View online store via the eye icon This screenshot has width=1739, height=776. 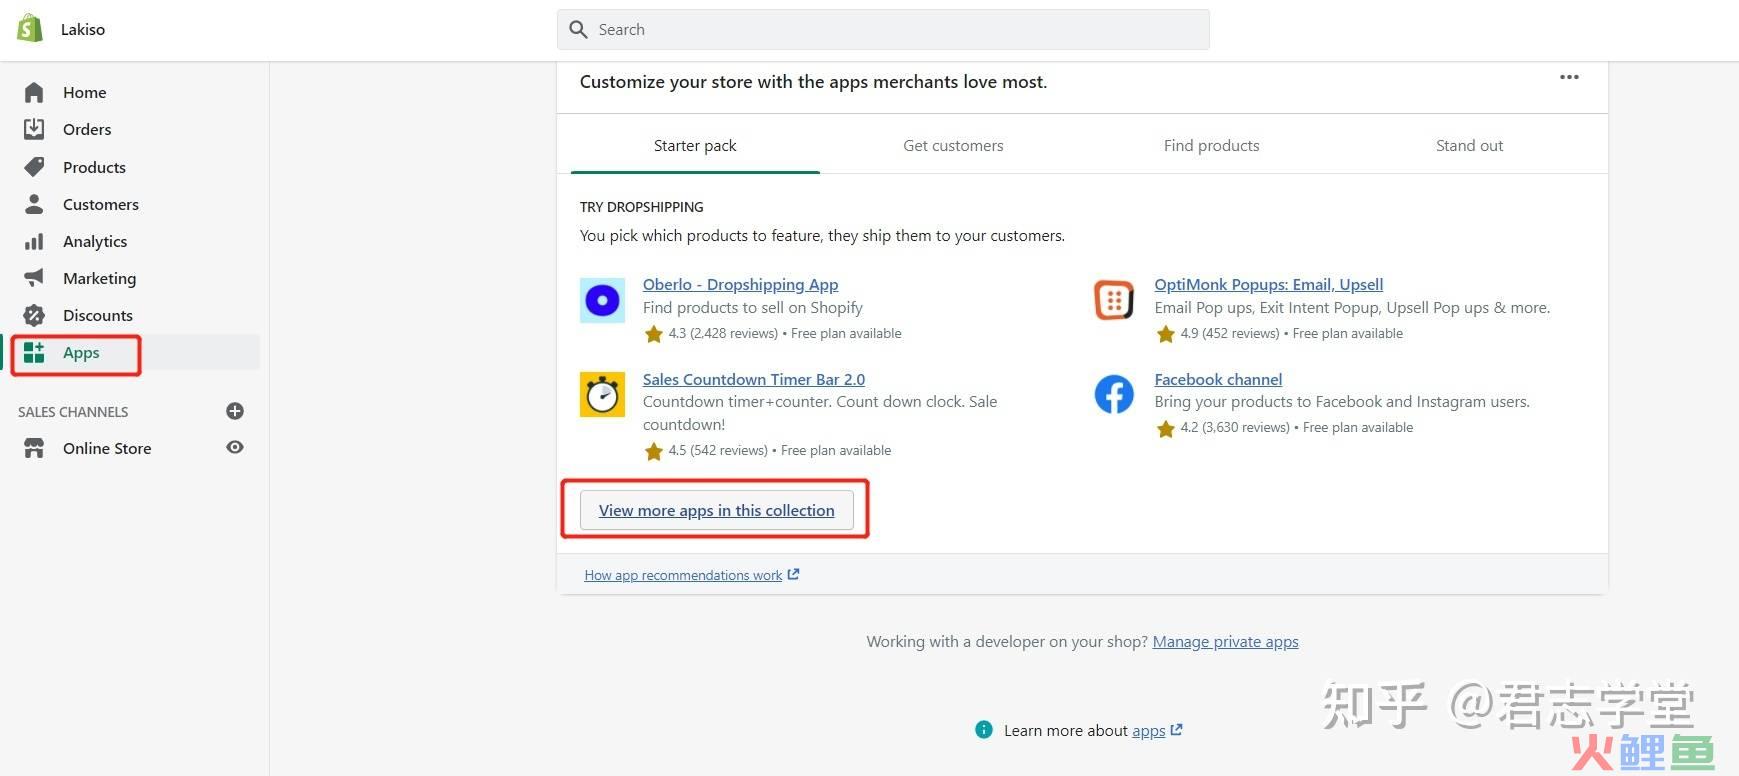(x=235, y=447)
